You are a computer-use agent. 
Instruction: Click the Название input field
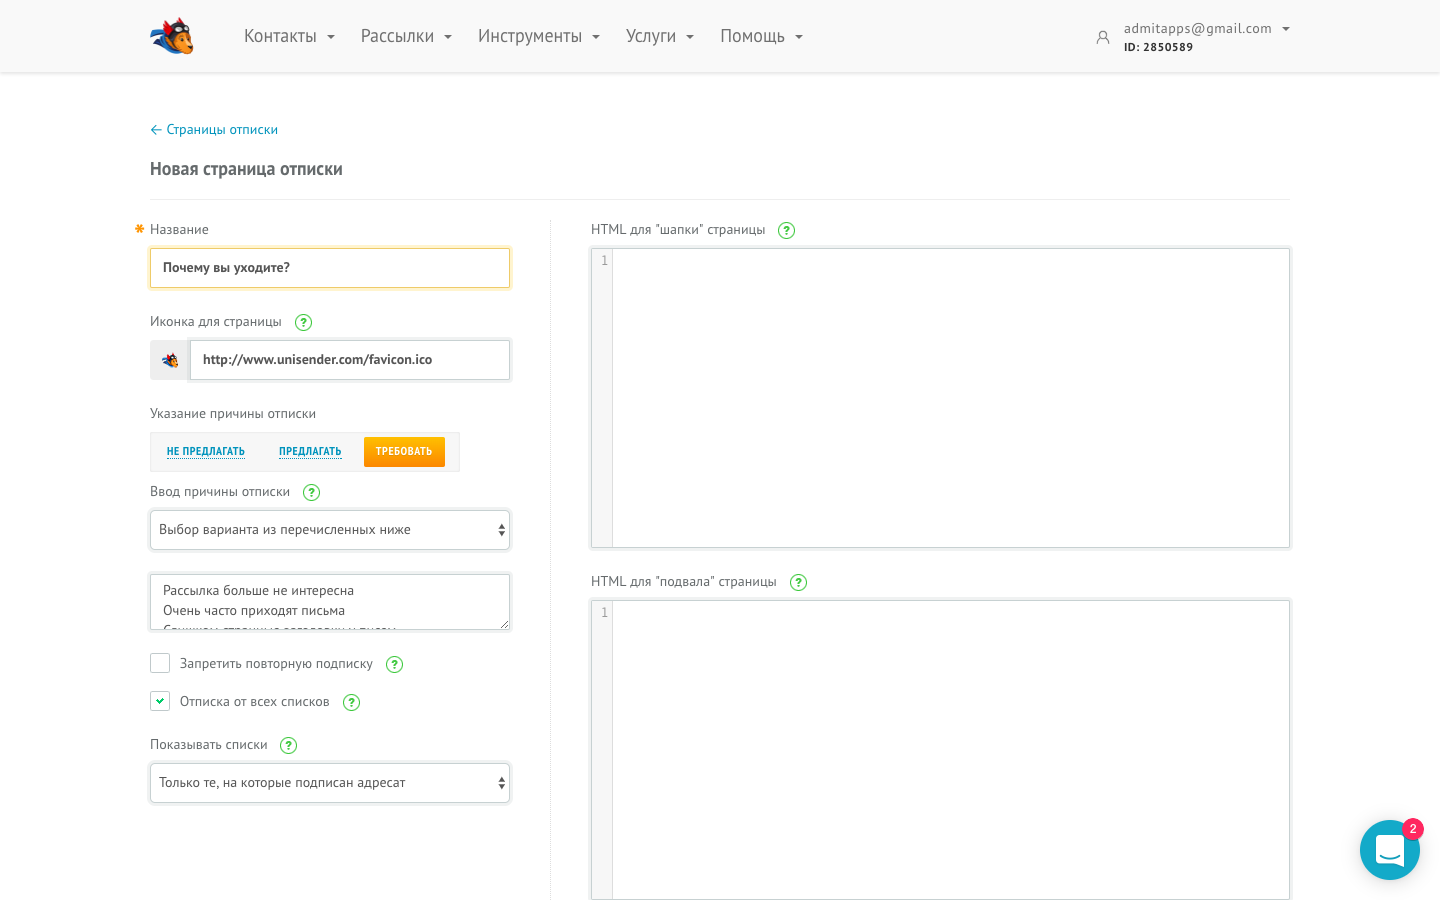pos(330,268)
